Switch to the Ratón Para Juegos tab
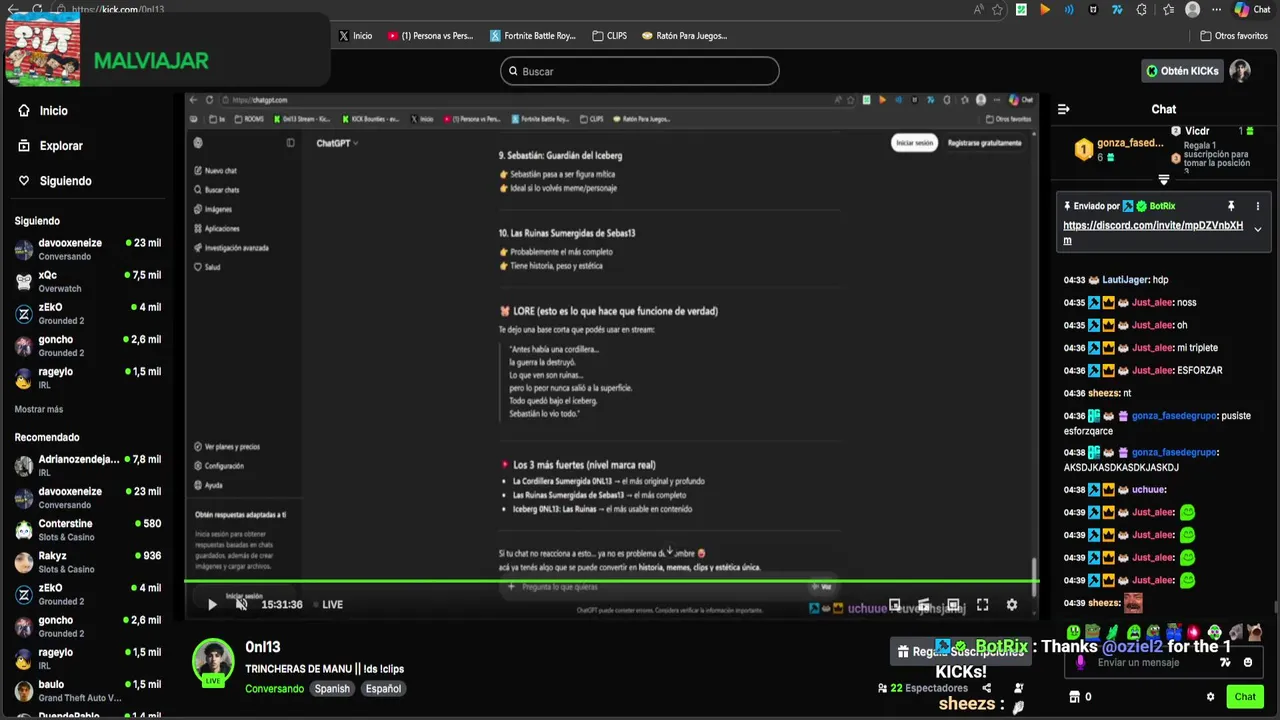The width and height of the screenshot is (1280, 720). [685, 35]
